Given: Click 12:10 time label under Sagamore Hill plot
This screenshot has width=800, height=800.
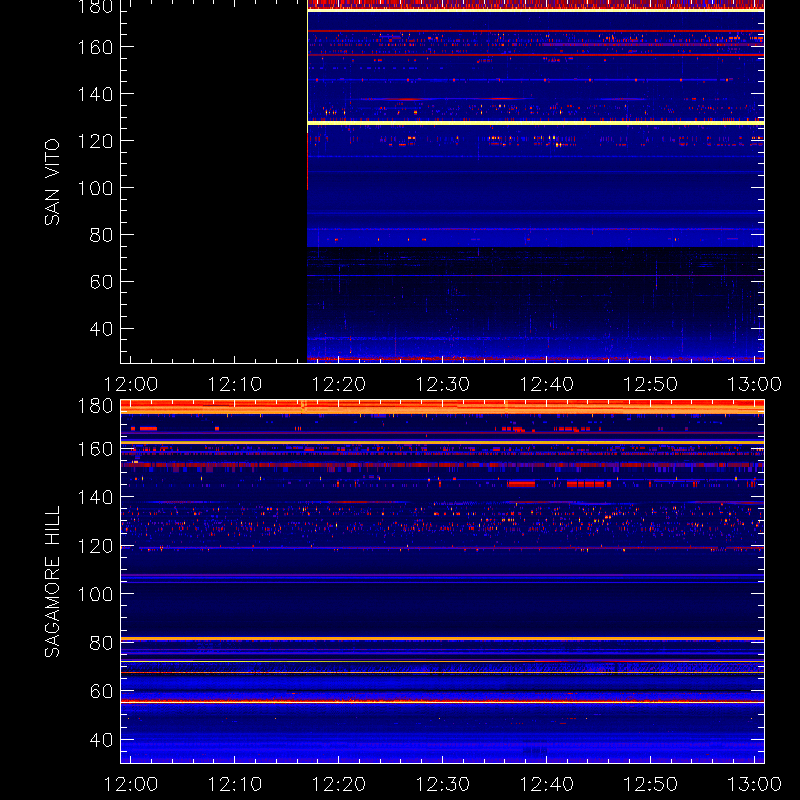Looking at the screenshot, I should 235,784.
